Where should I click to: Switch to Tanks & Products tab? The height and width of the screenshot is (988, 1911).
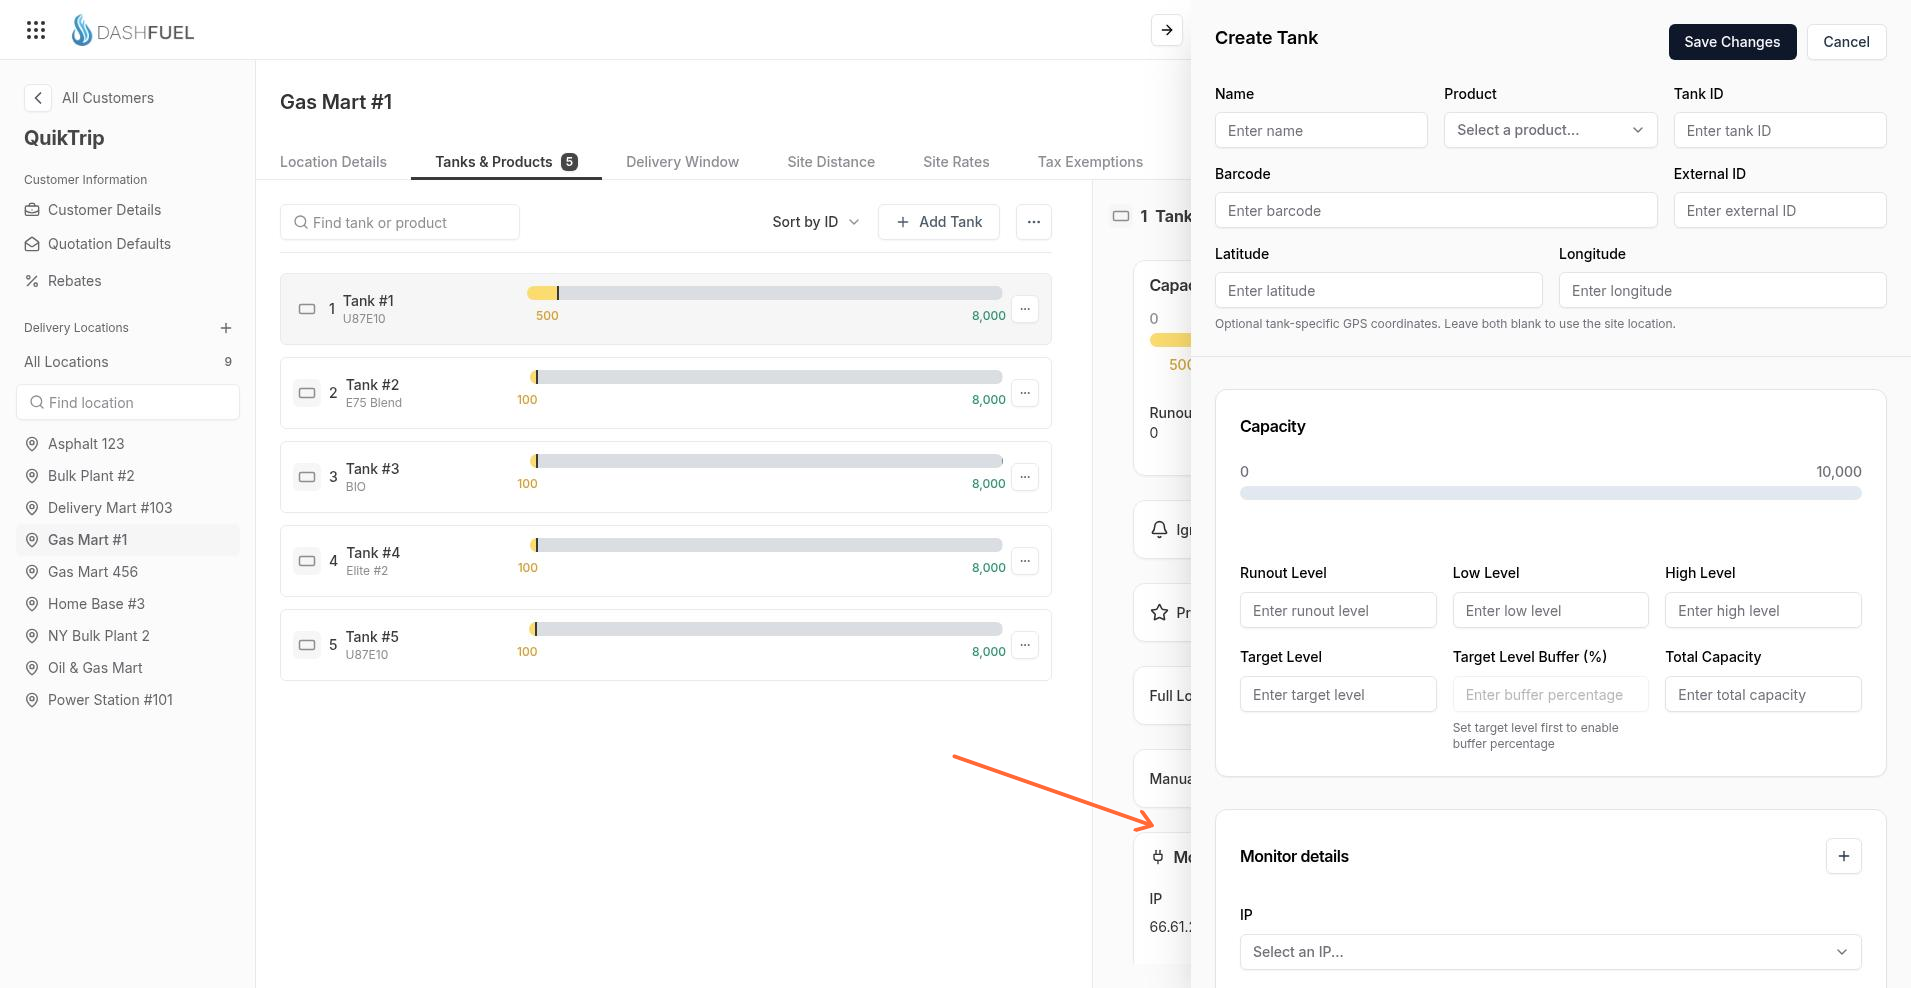tap(506, 162)
